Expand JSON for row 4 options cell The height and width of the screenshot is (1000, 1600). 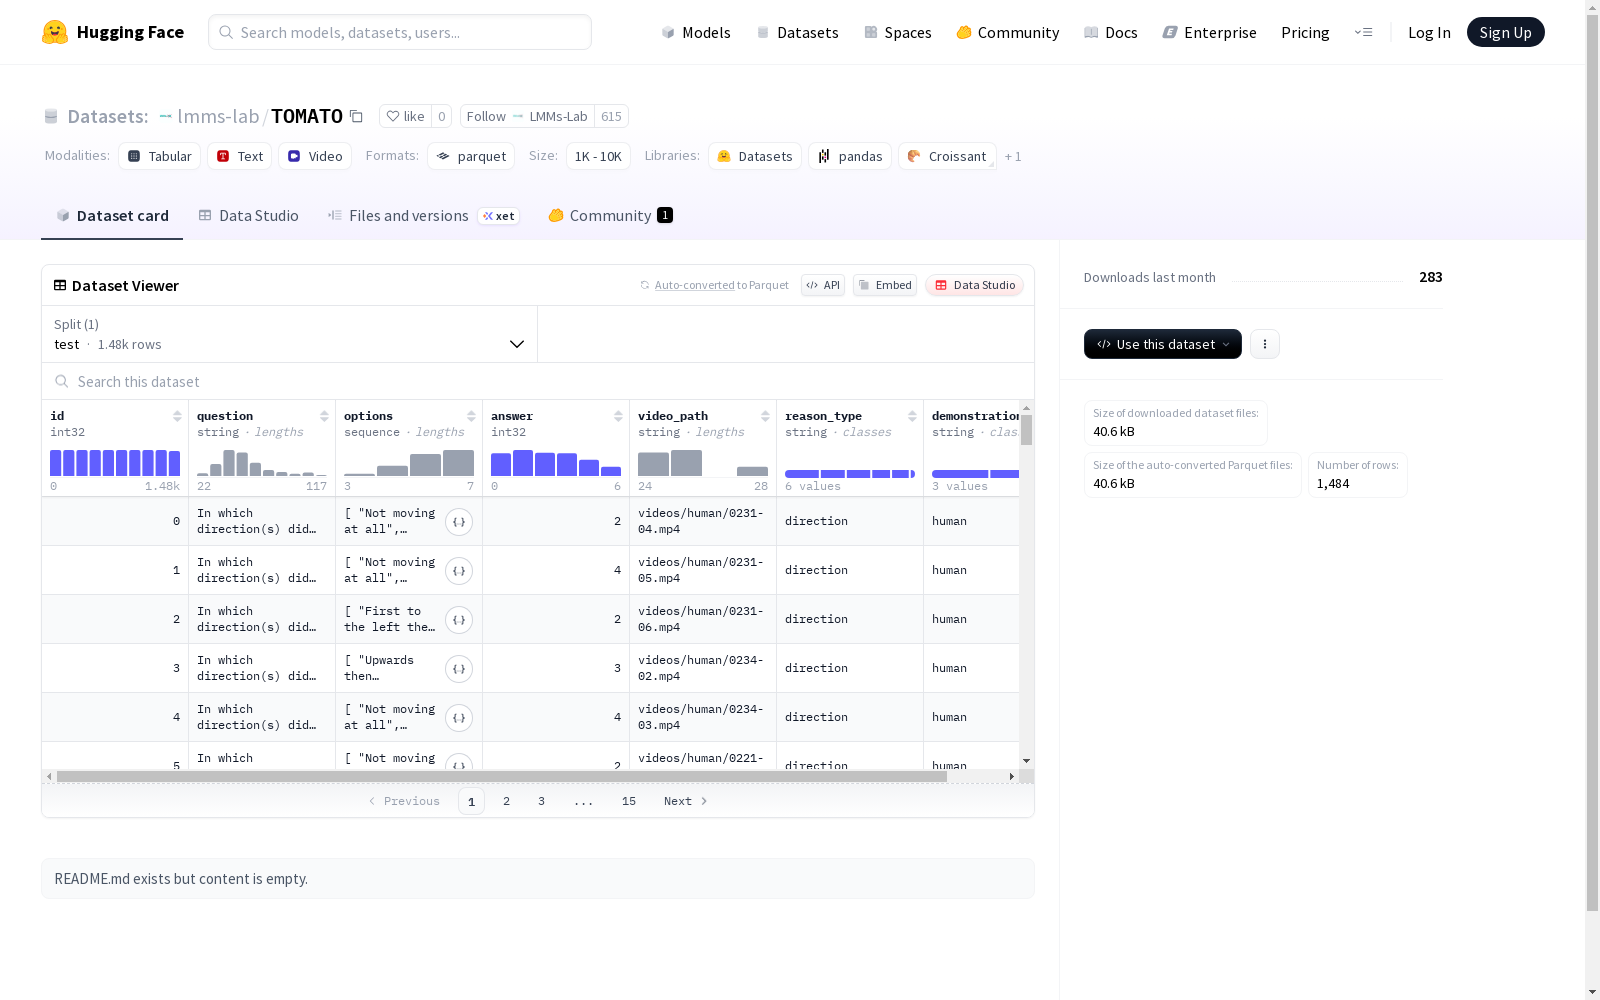[x=459, y=718]
